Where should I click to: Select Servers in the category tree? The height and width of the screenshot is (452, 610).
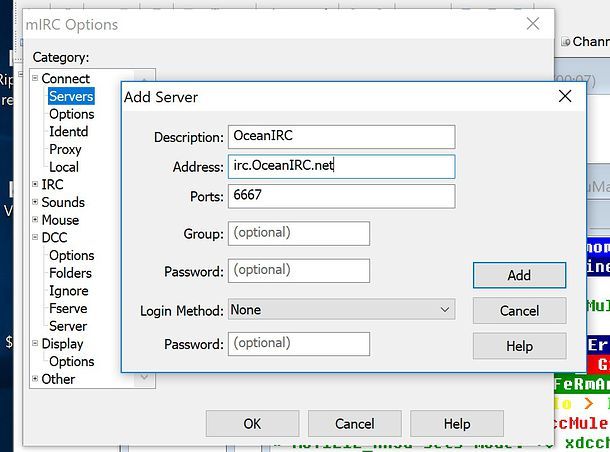pos(71,96)
